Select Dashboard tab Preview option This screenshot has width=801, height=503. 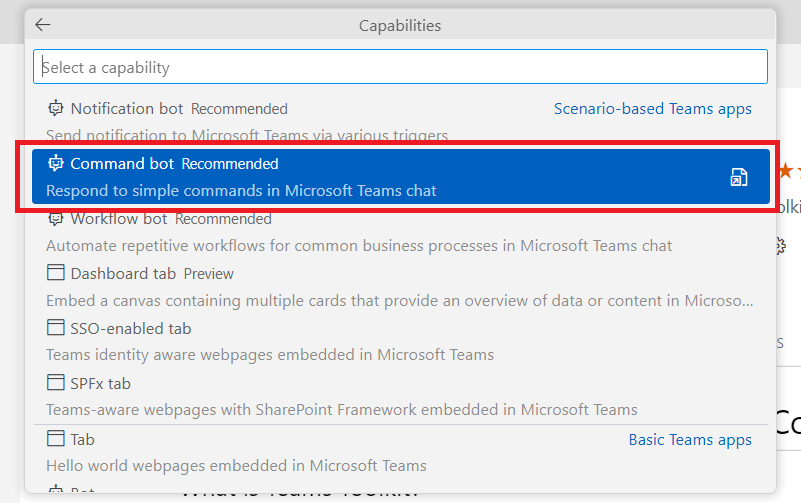pyautogui.click(x=300, y=287)
